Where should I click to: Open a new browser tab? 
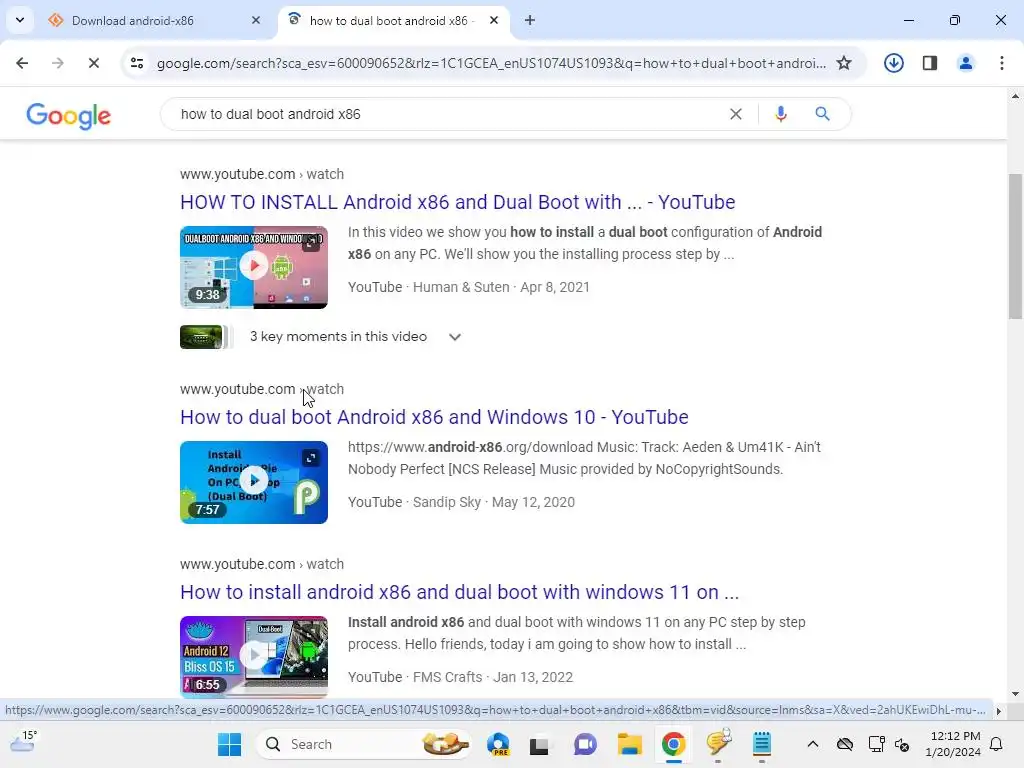[x=530, y=20]
